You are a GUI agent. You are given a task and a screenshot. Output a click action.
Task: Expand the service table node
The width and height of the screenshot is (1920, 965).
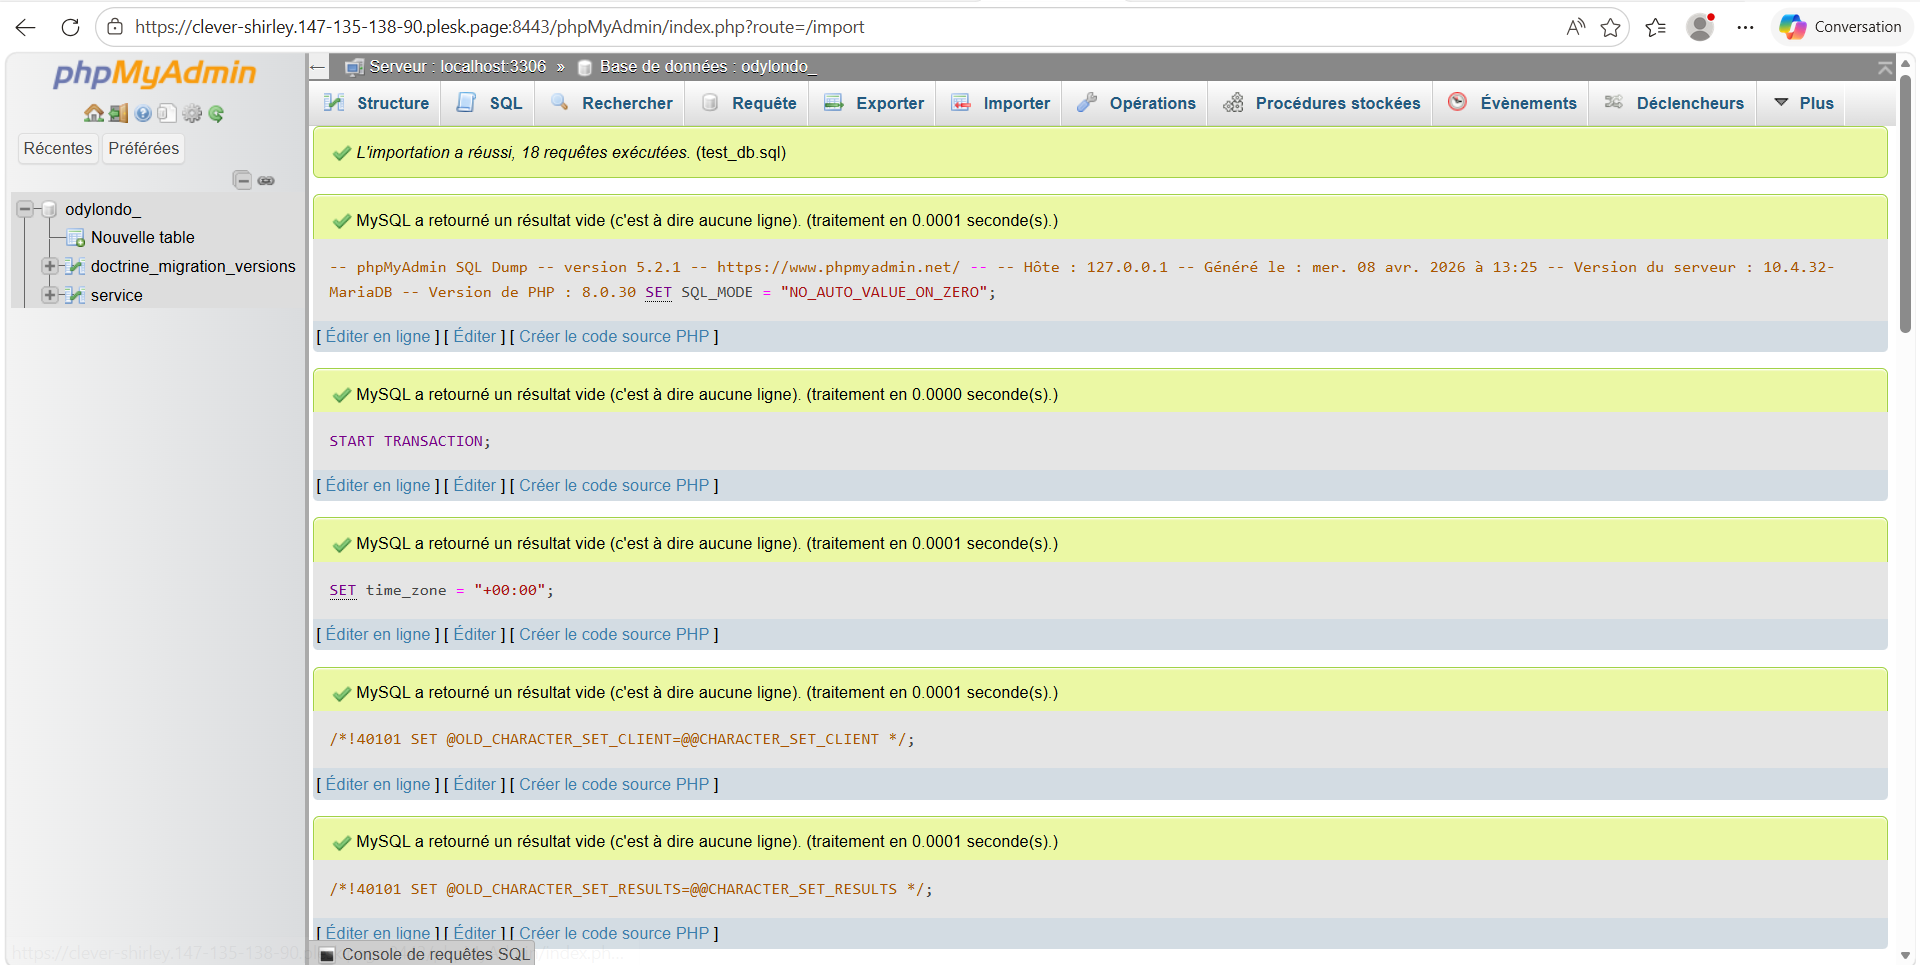[48, 295]
